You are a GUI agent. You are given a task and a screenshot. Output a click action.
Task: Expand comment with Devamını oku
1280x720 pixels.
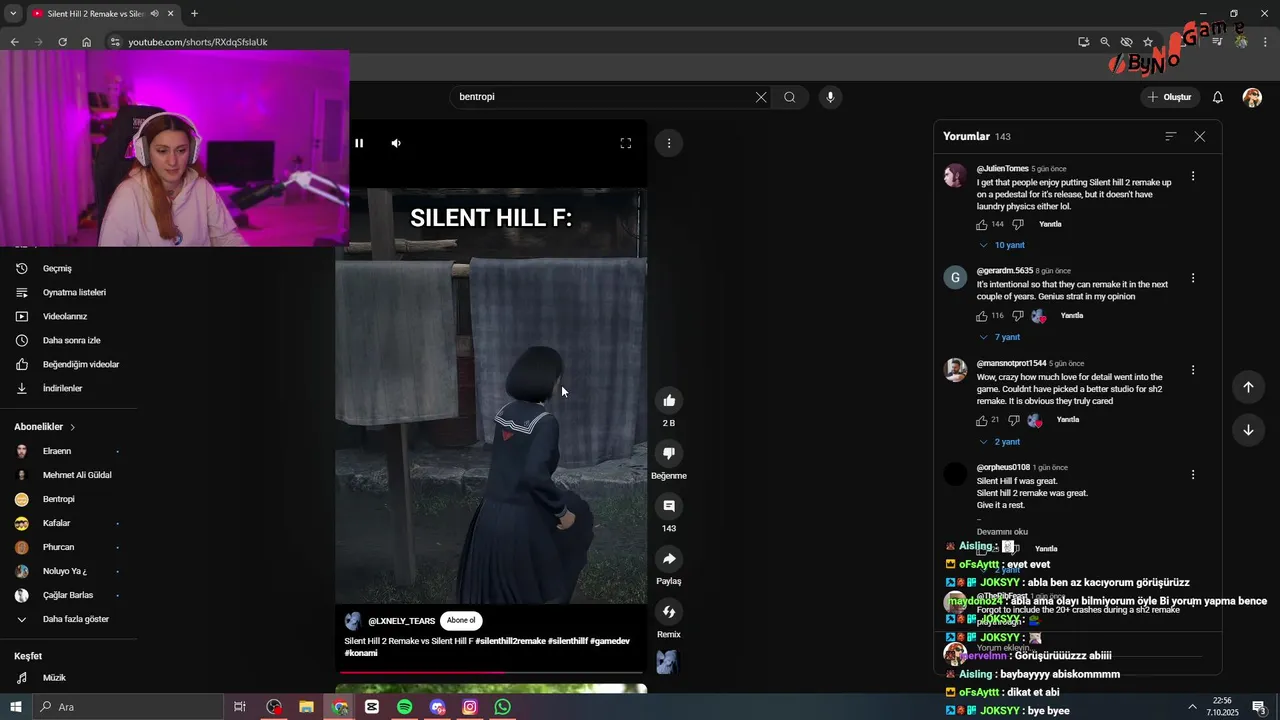[1002, 532]
